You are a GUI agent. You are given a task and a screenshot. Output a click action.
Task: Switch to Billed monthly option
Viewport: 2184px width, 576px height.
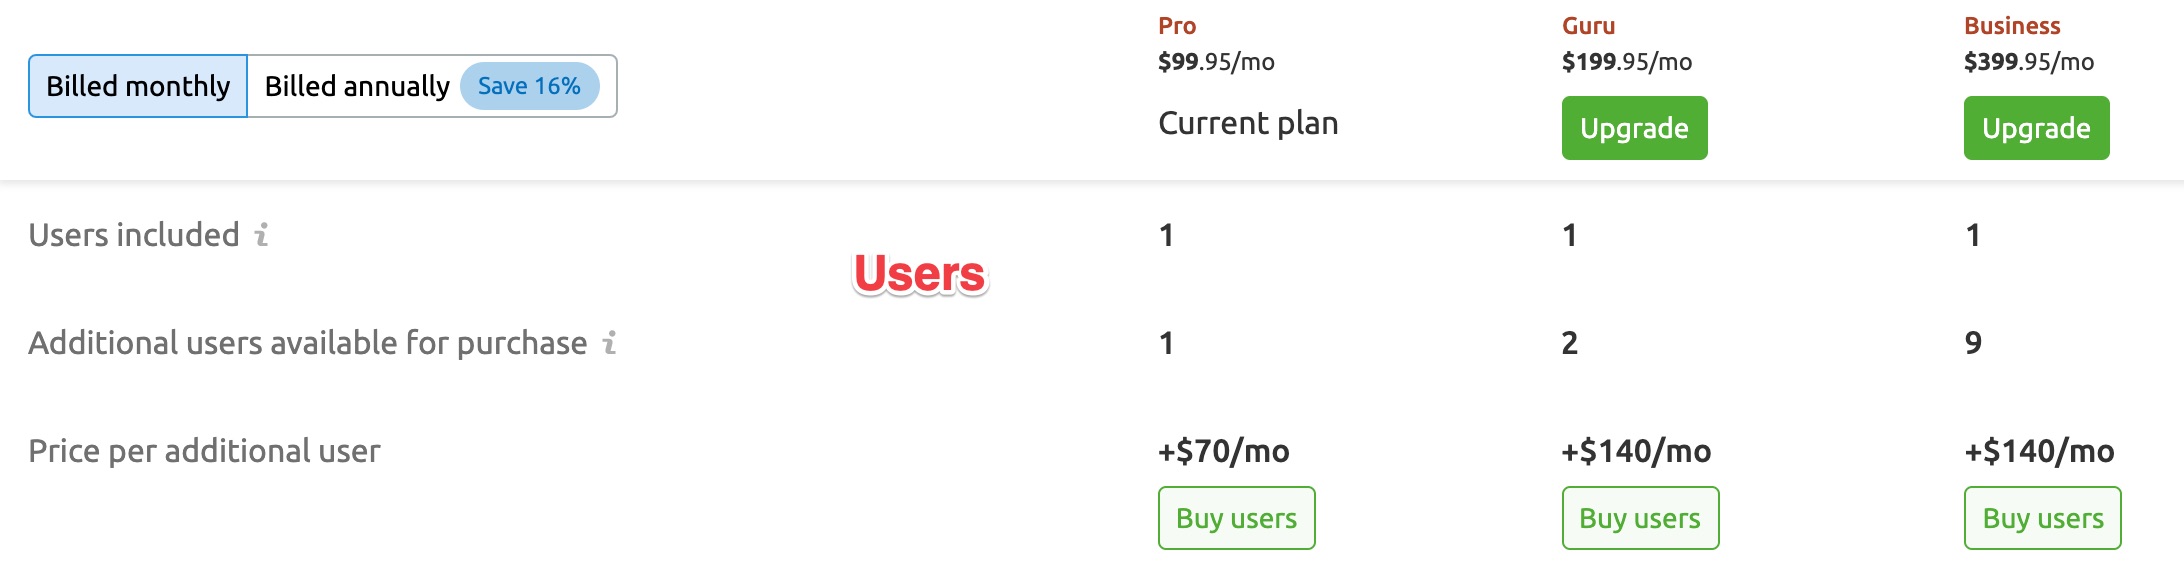[x=138, y=86]
